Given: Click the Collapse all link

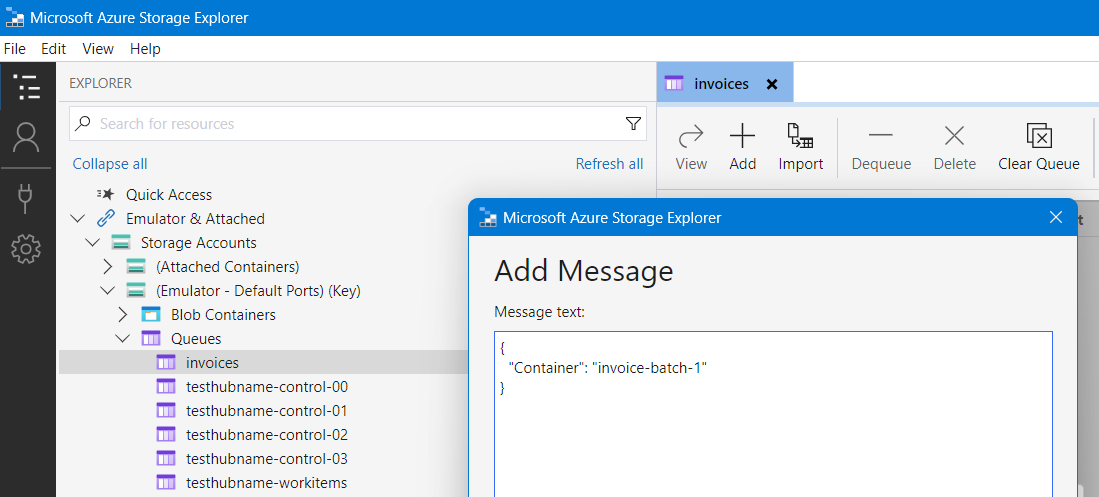Looking at the screenshot, I should 110,164.
